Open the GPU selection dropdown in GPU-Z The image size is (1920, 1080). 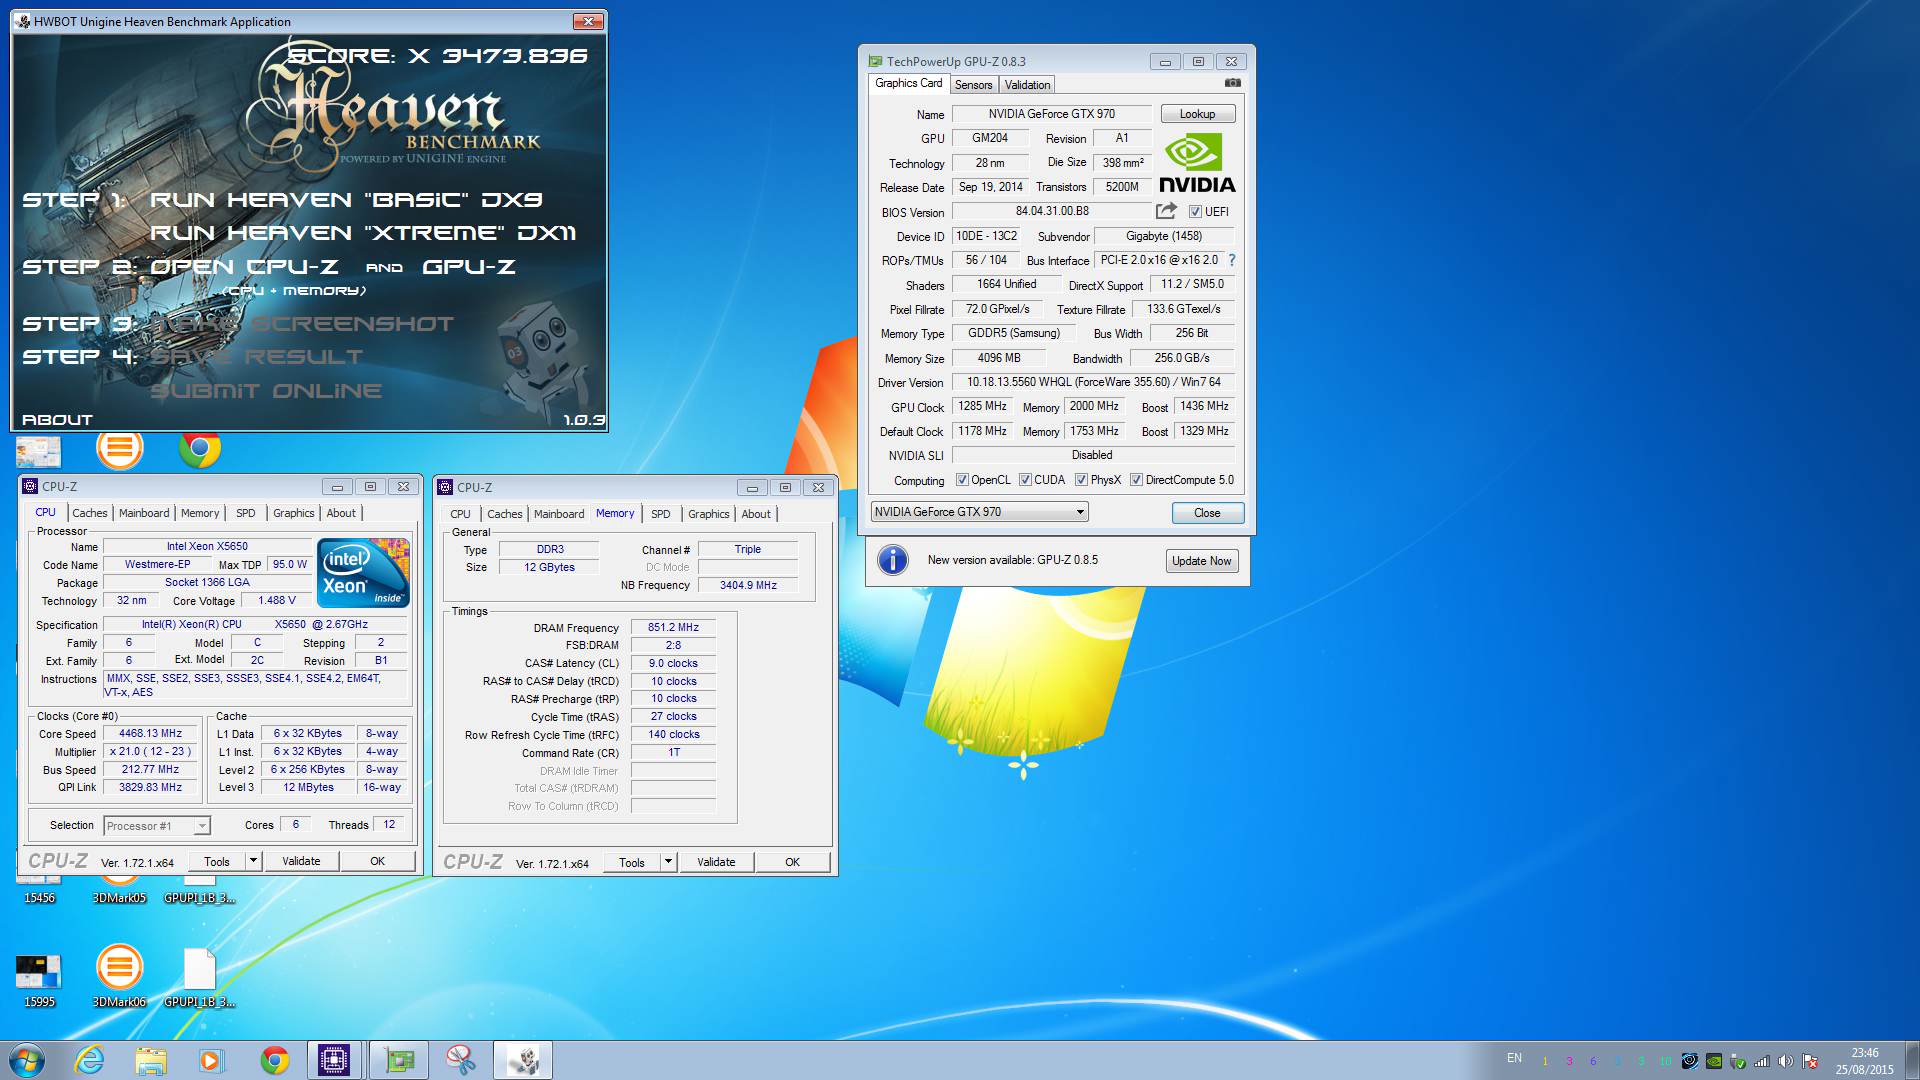tap(979, 512)
